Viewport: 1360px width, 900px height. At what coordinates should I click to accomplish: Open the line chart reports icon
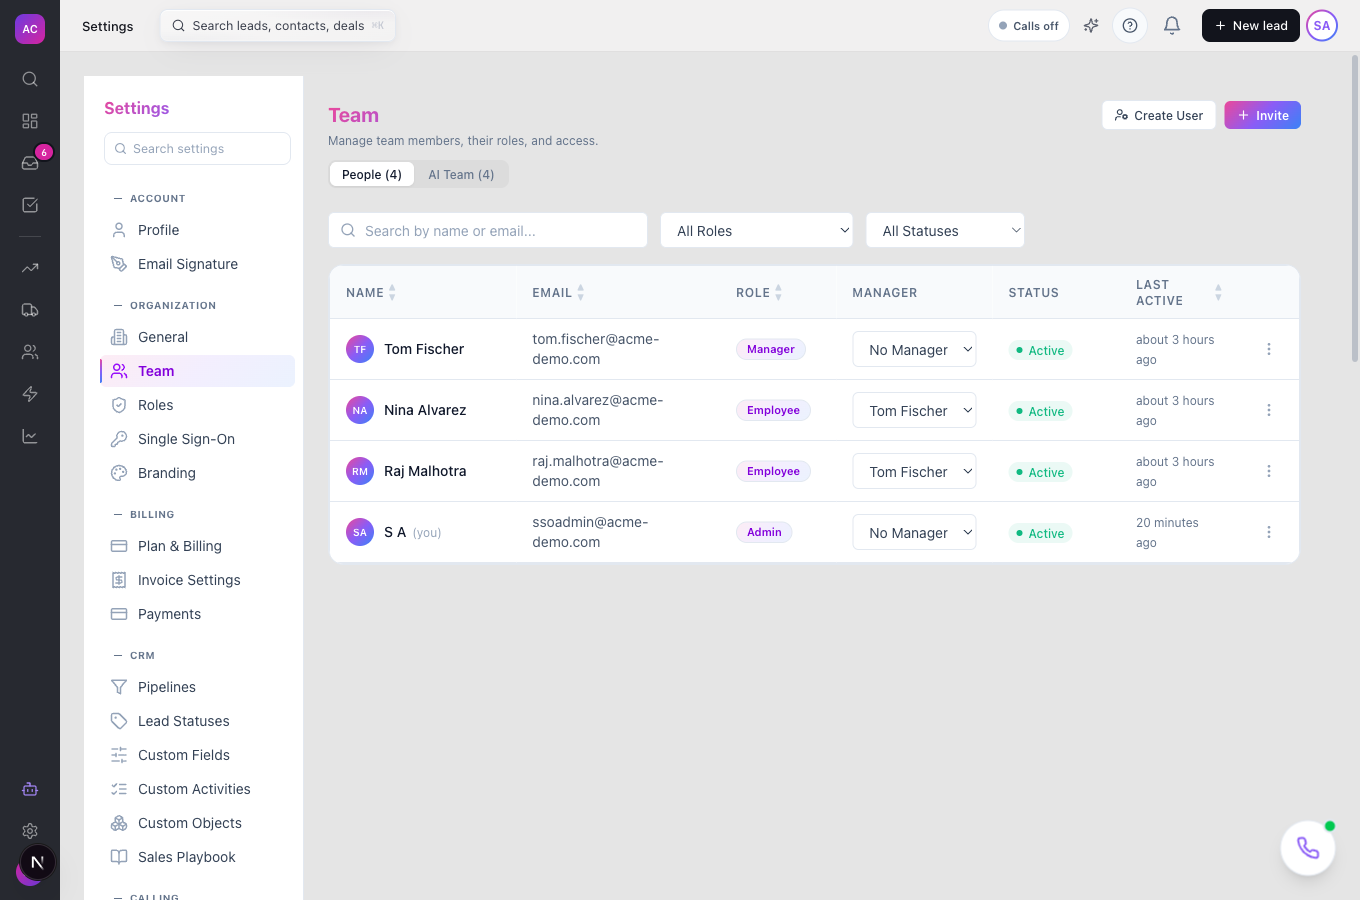click(30, 436)
